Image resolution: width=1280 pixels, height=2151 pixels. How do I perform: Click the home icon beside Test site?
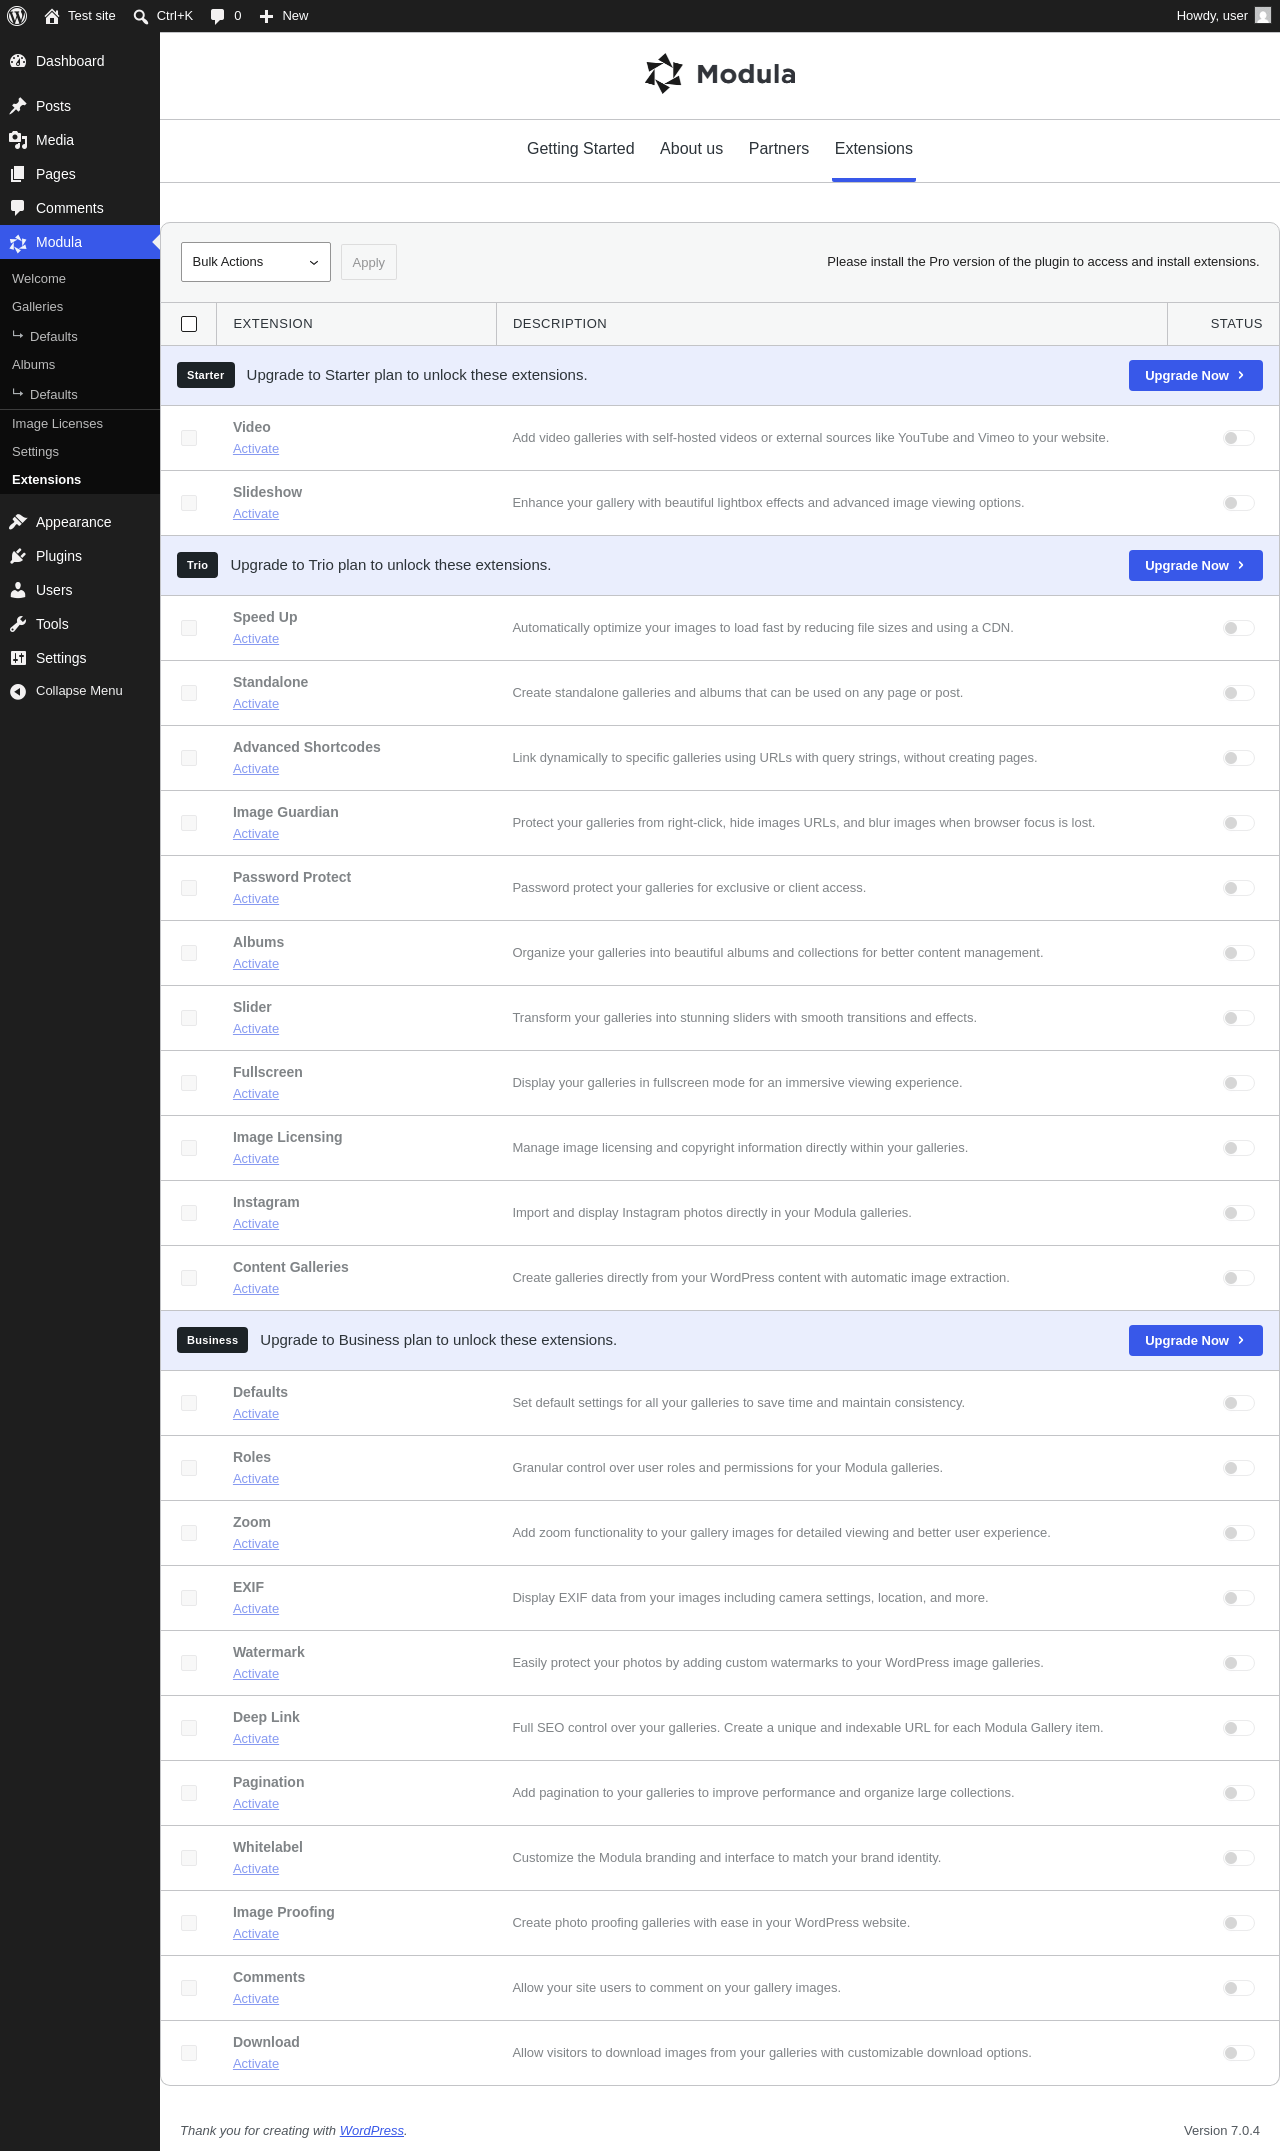pyautogui.click(x=52, y=16)
